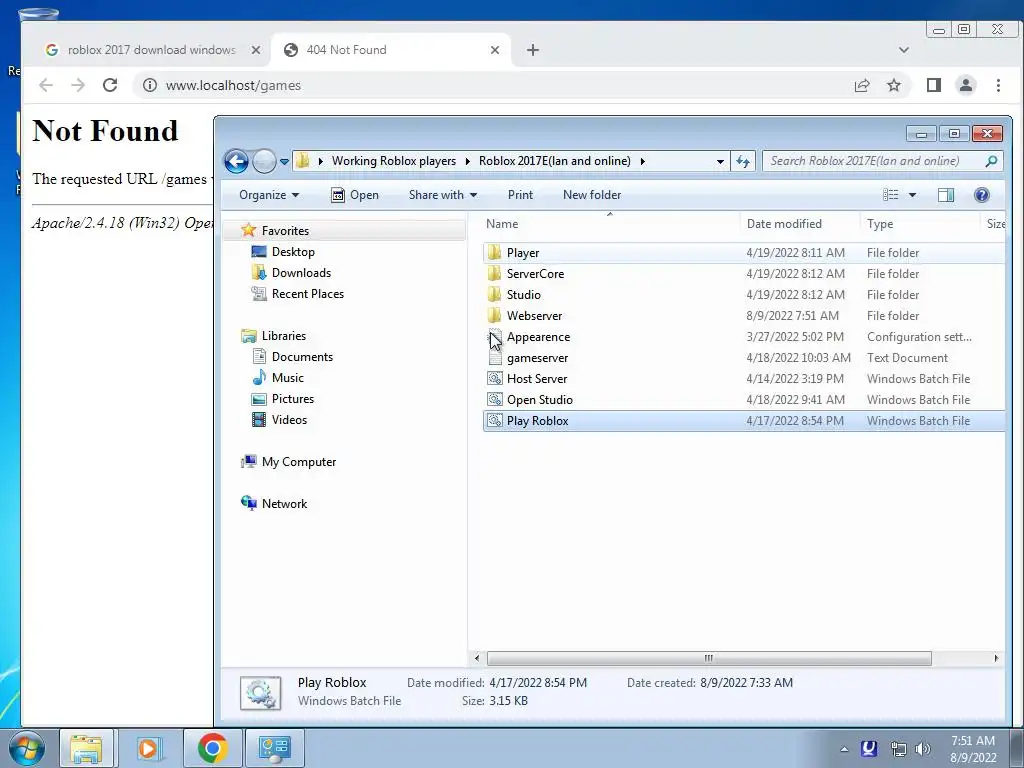Select the Open Studio batch file icon
Screen dimensions: 1024x768
495,400
